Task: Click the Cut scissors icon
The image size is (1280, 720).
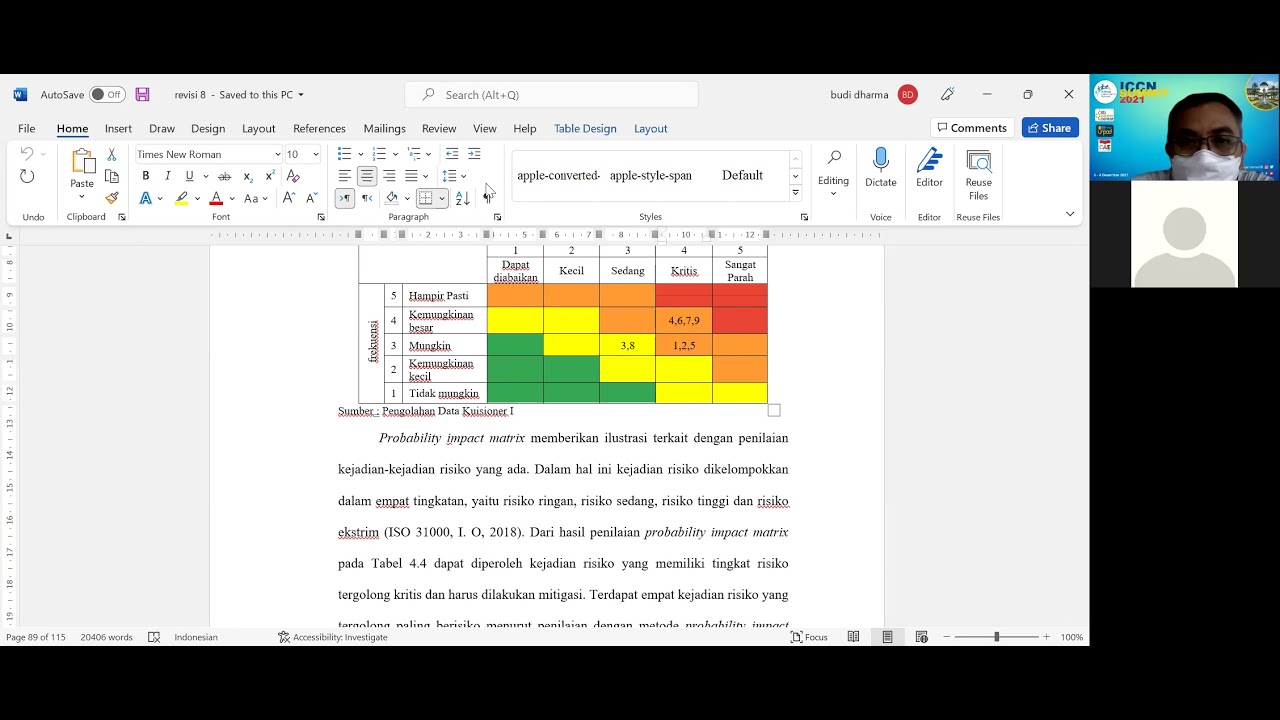Action: (x=112, y=154)
